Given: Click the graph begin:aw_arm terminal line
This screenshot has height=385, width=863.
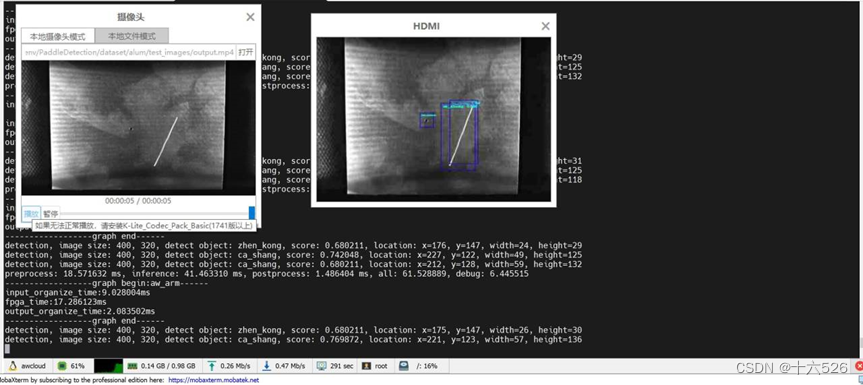Looking at the screenshot, I should 106,283.
